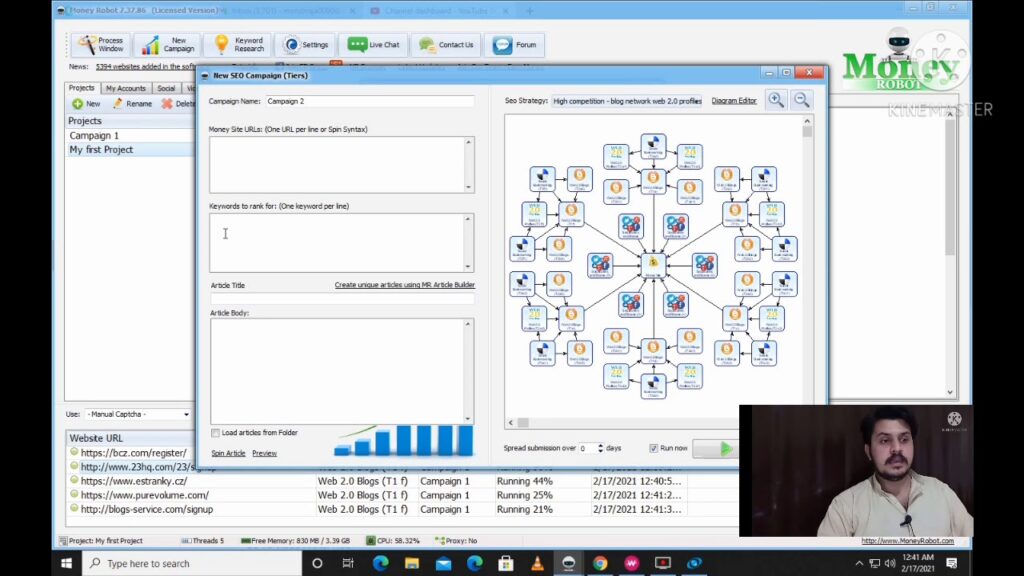Open VLC media player from taskbar
The width and height of the screenshot is (1024, 576).
click(537, 563)
